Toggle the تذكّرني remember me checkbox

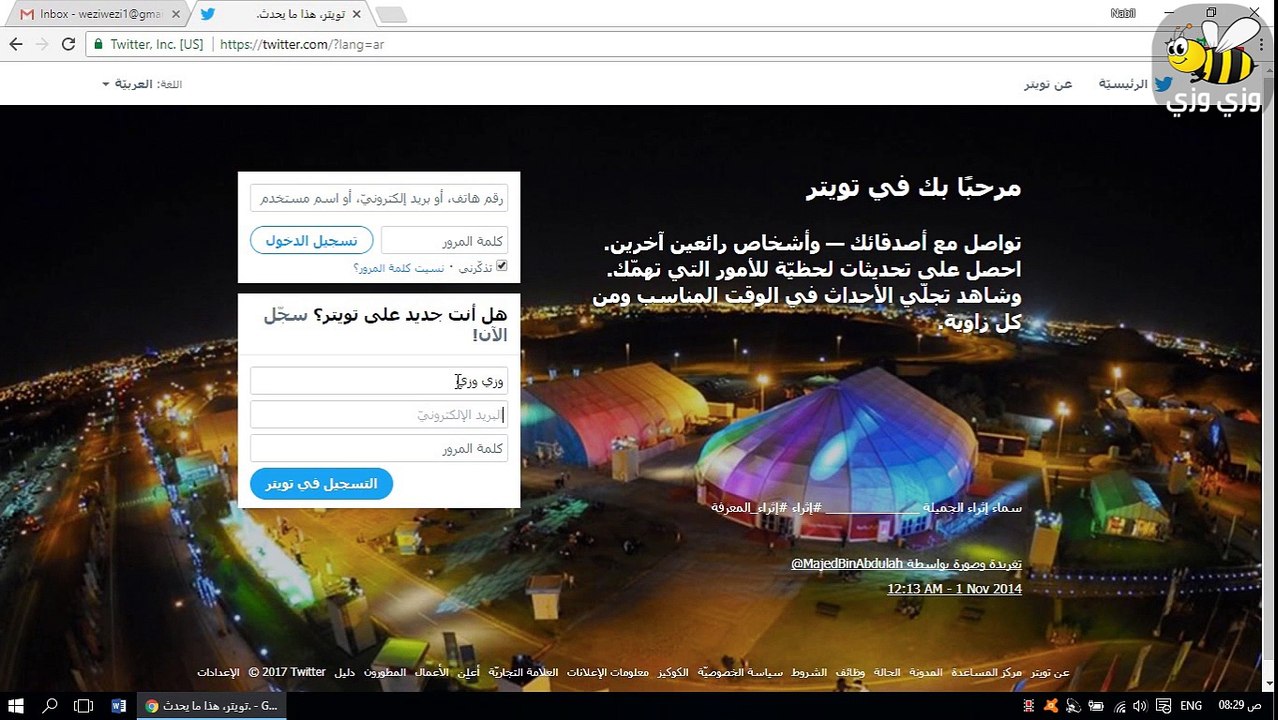502,266
